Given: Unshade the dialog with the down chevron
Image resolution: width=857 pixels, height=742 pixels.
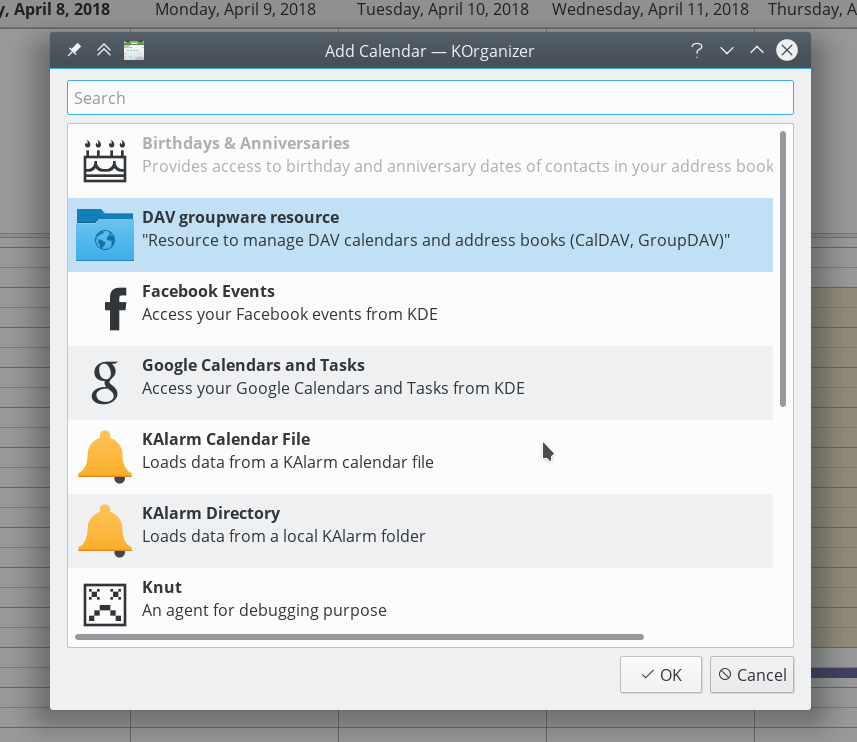Looking at the screenshot, I should 727,49.
